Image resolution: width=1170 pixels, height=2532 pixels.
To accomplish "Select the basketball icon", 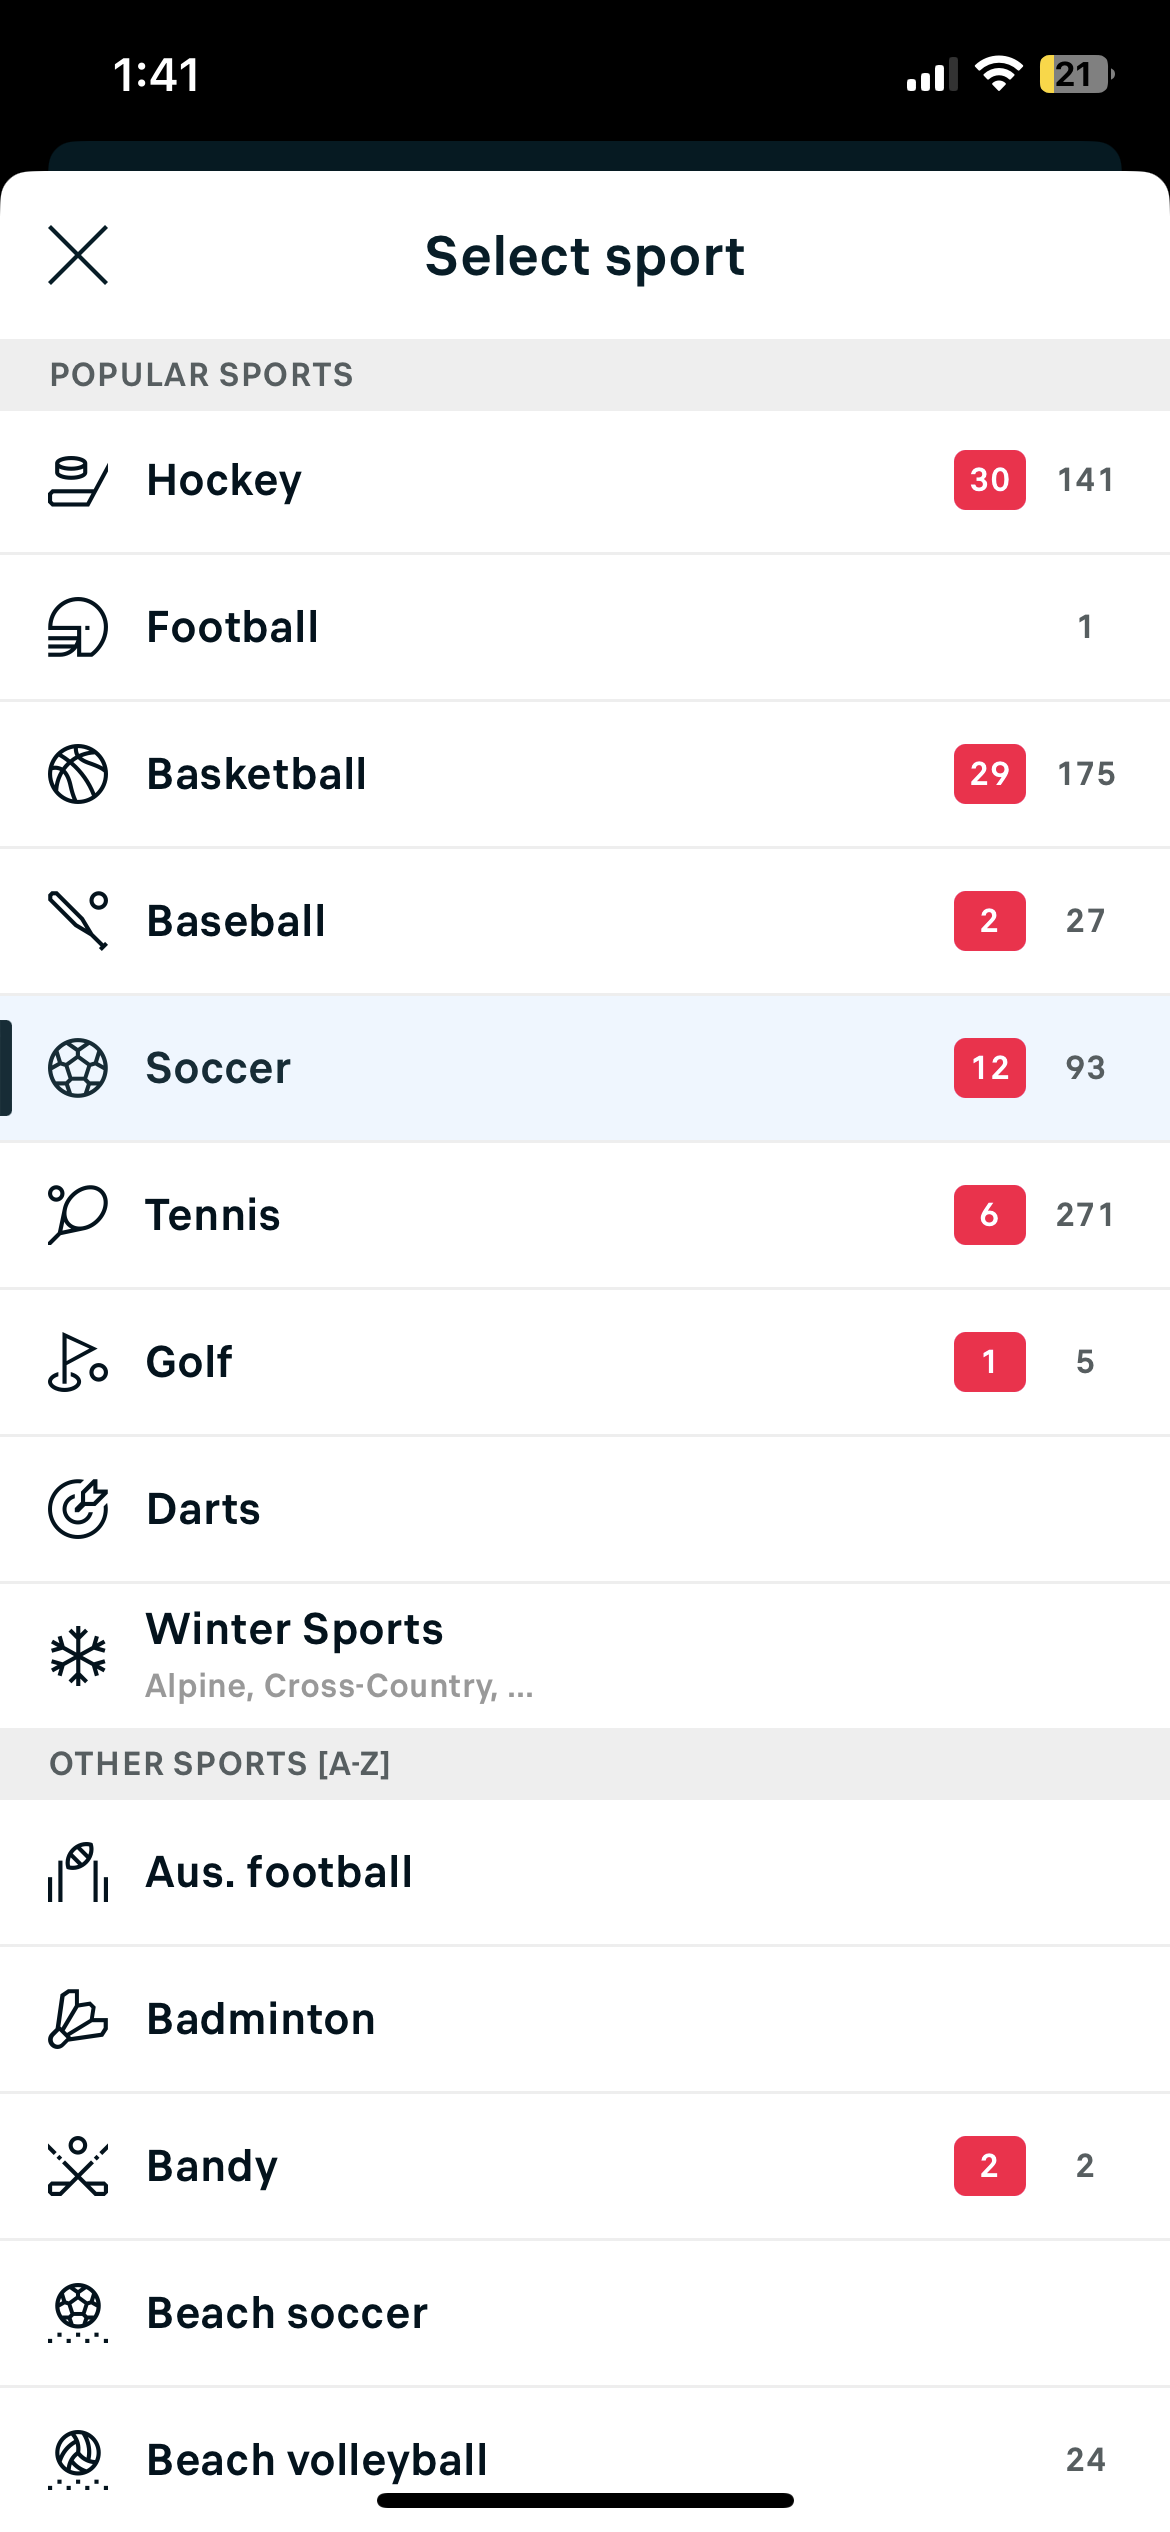I will coord(77,774).
